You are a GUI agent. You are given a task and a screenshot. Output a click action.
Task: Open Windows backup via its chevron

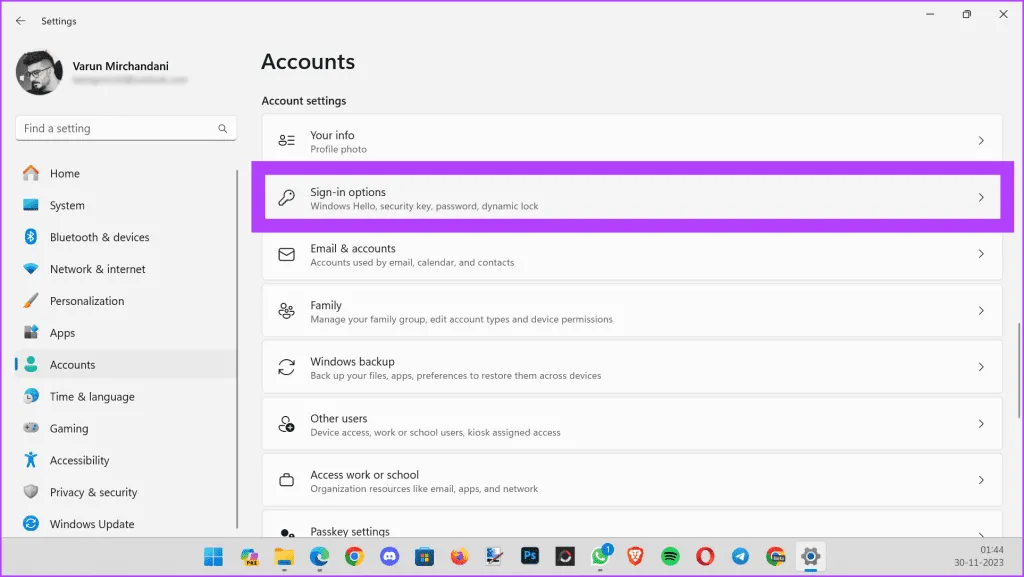[x=981, y=368]
